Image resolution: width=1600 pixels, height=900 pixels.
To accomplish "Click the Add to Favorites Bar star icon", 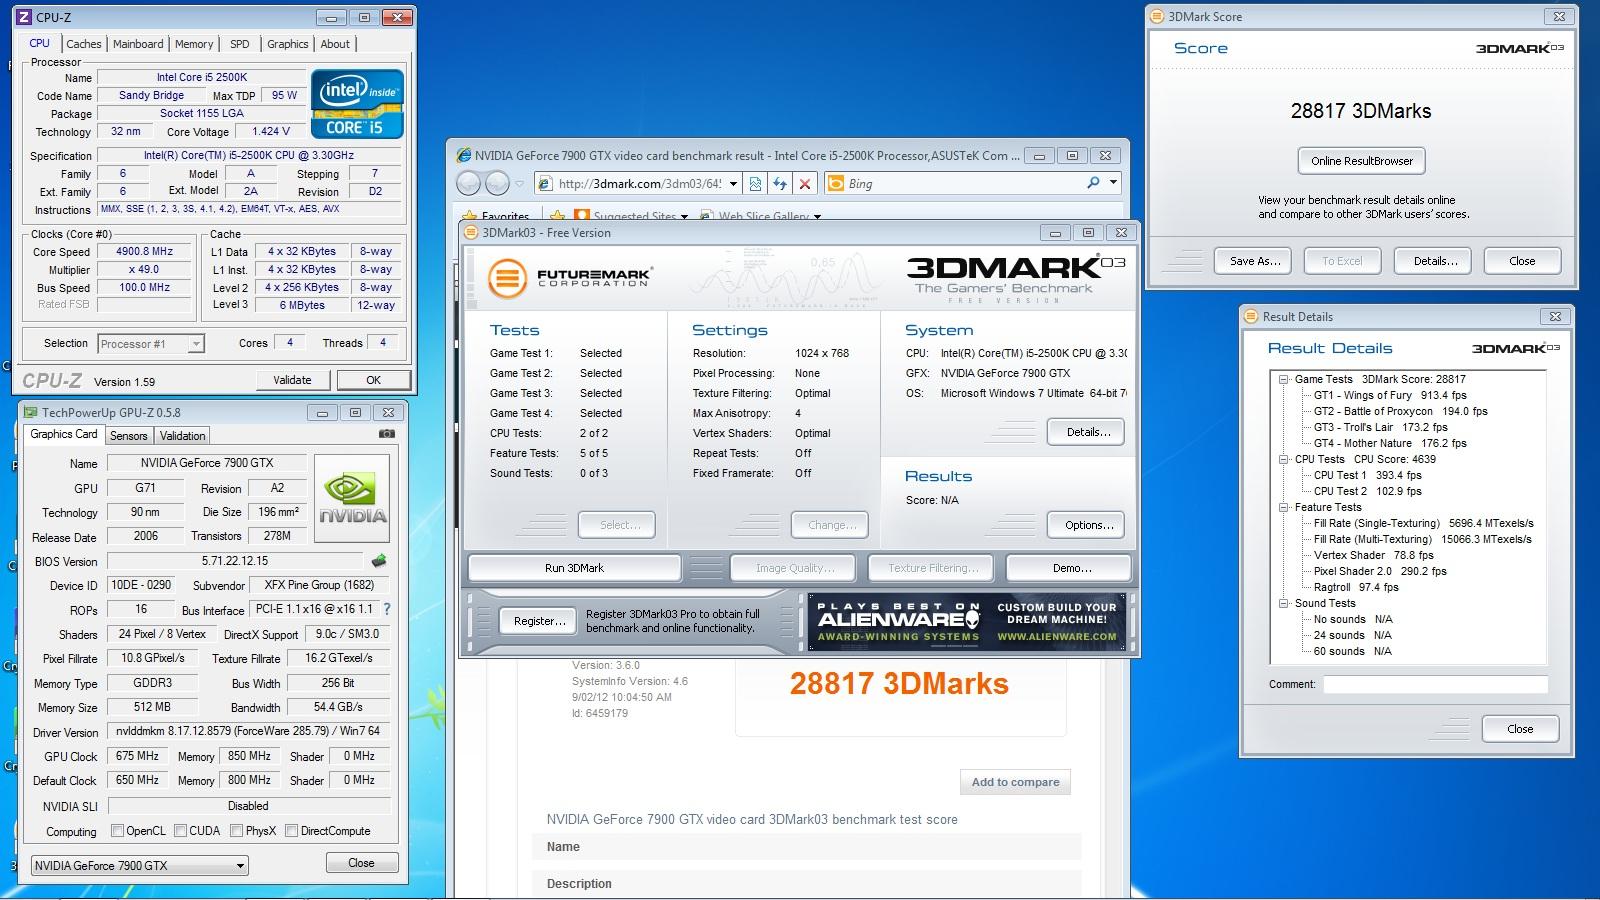I will 557,216.
